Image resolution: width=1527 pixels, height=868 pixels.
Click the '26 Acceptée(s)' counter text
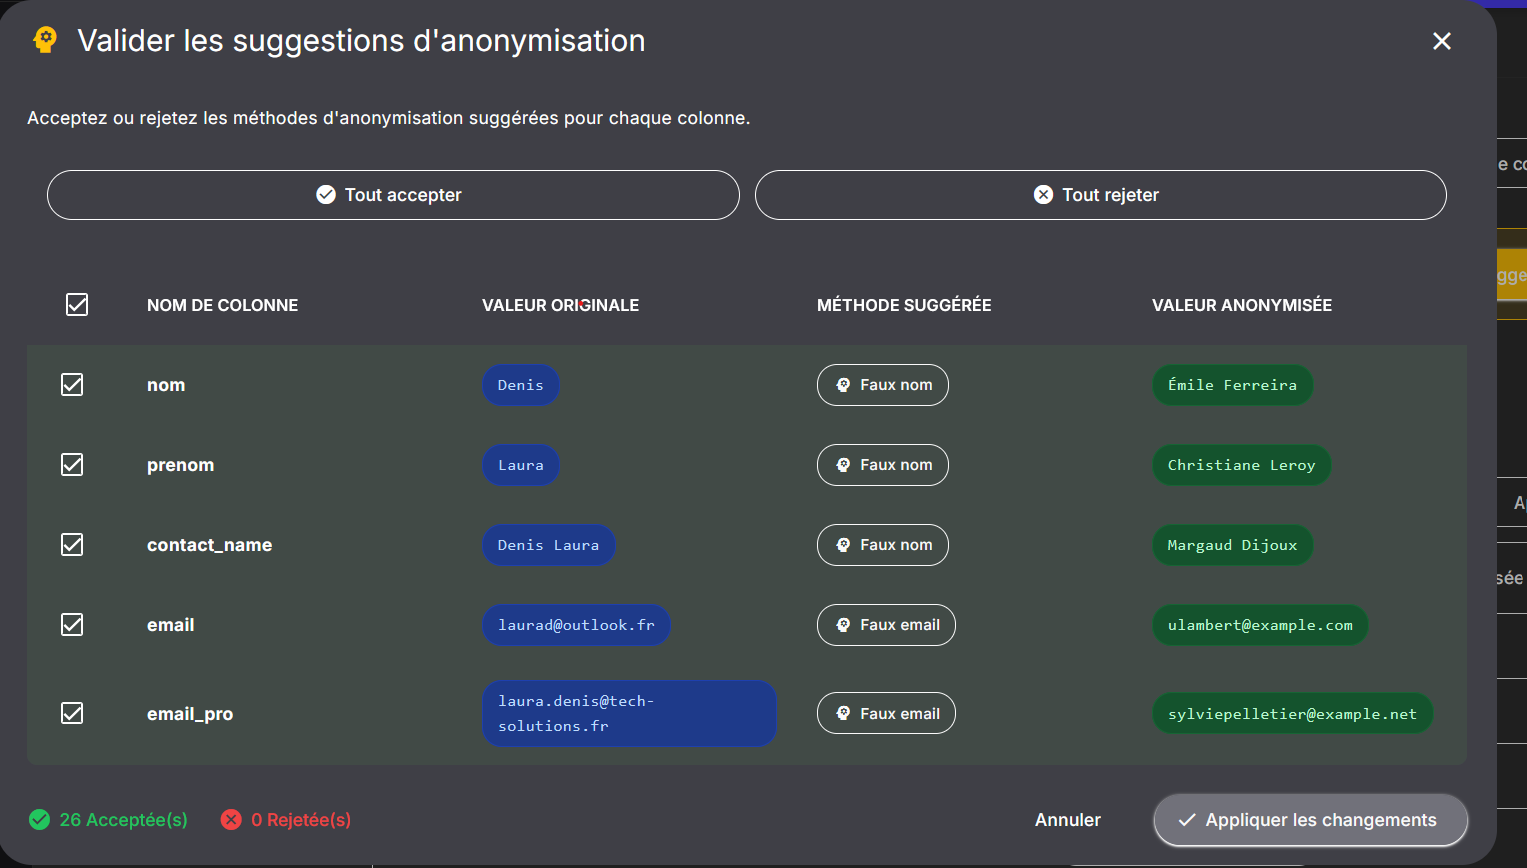click(123, 820)
